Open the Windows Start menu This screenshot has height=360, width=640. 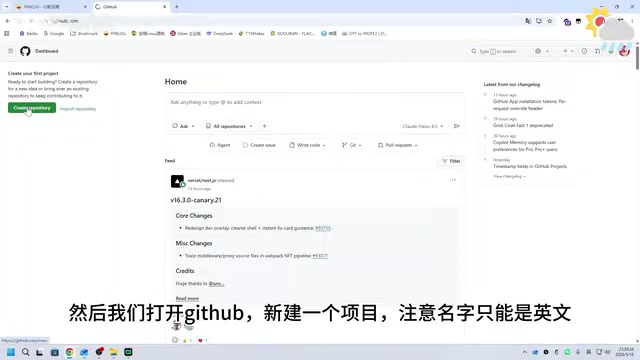click(11, 352)
